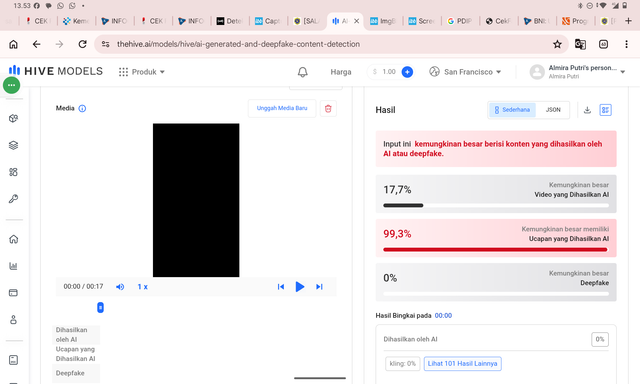The height and width of the screenshot is (384, 640).
Task: Open the Chrome three-dot menu
Action: [626, 44]
